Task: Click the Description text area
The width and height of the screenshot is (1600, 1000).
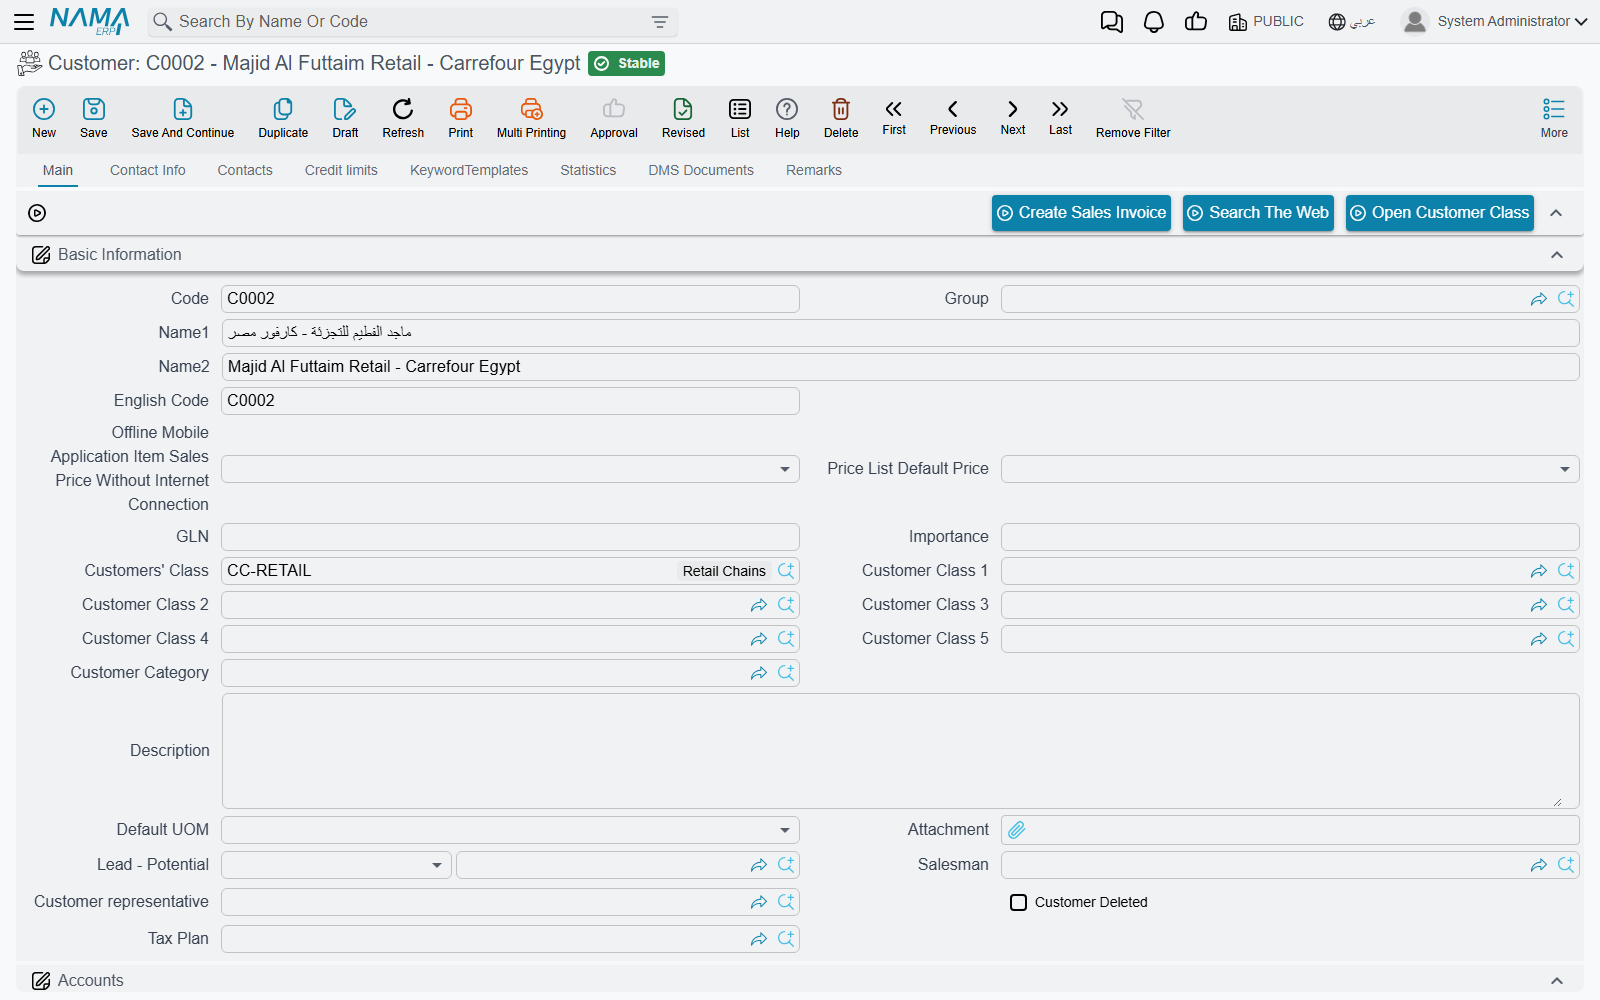Action: (x=900, y=751)
